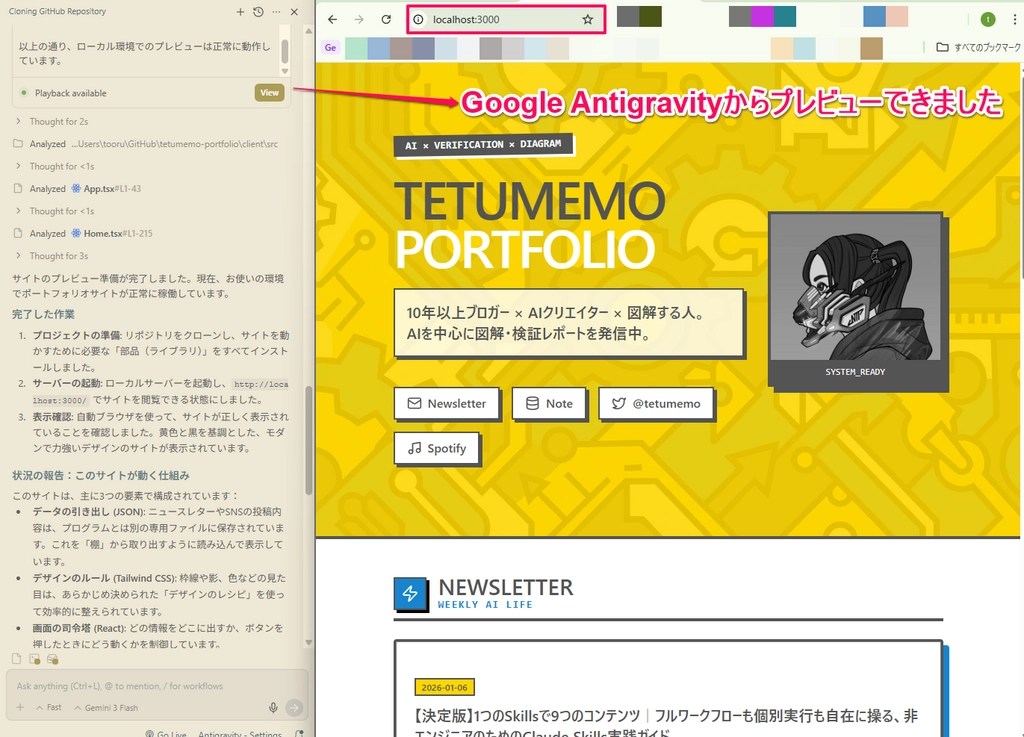Start a new conversation with plus icon

[240, 12]
